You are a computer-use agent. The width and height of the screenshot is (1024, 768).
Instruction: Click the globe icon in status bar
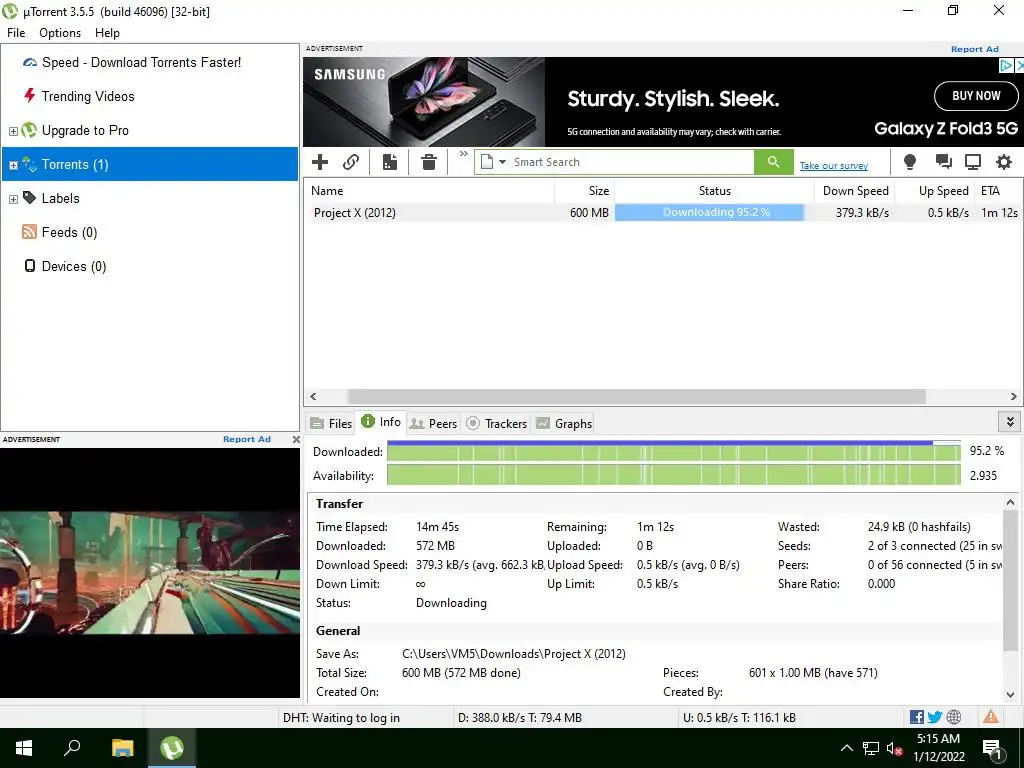point(953,717)
